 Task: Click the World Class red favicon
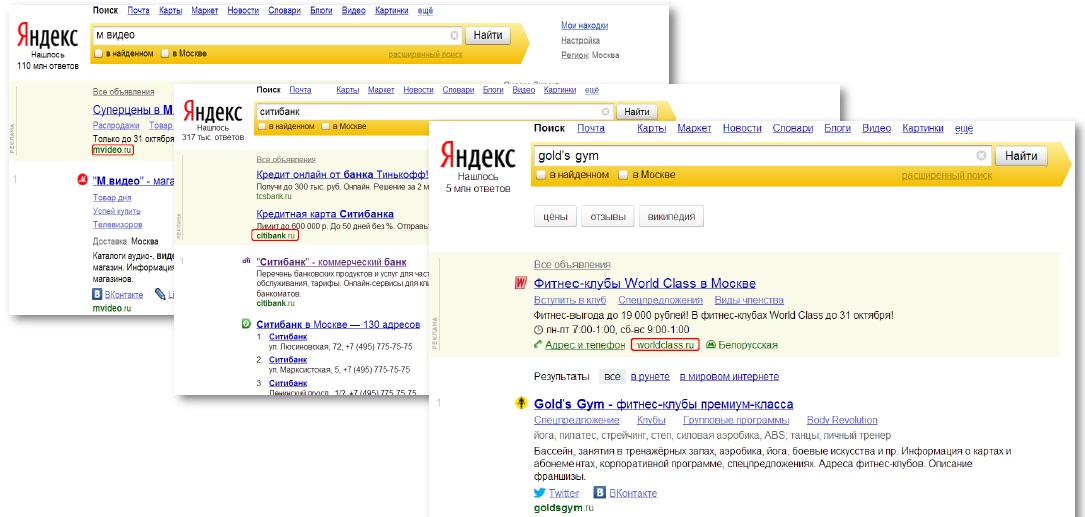click(x=520, y=284)
